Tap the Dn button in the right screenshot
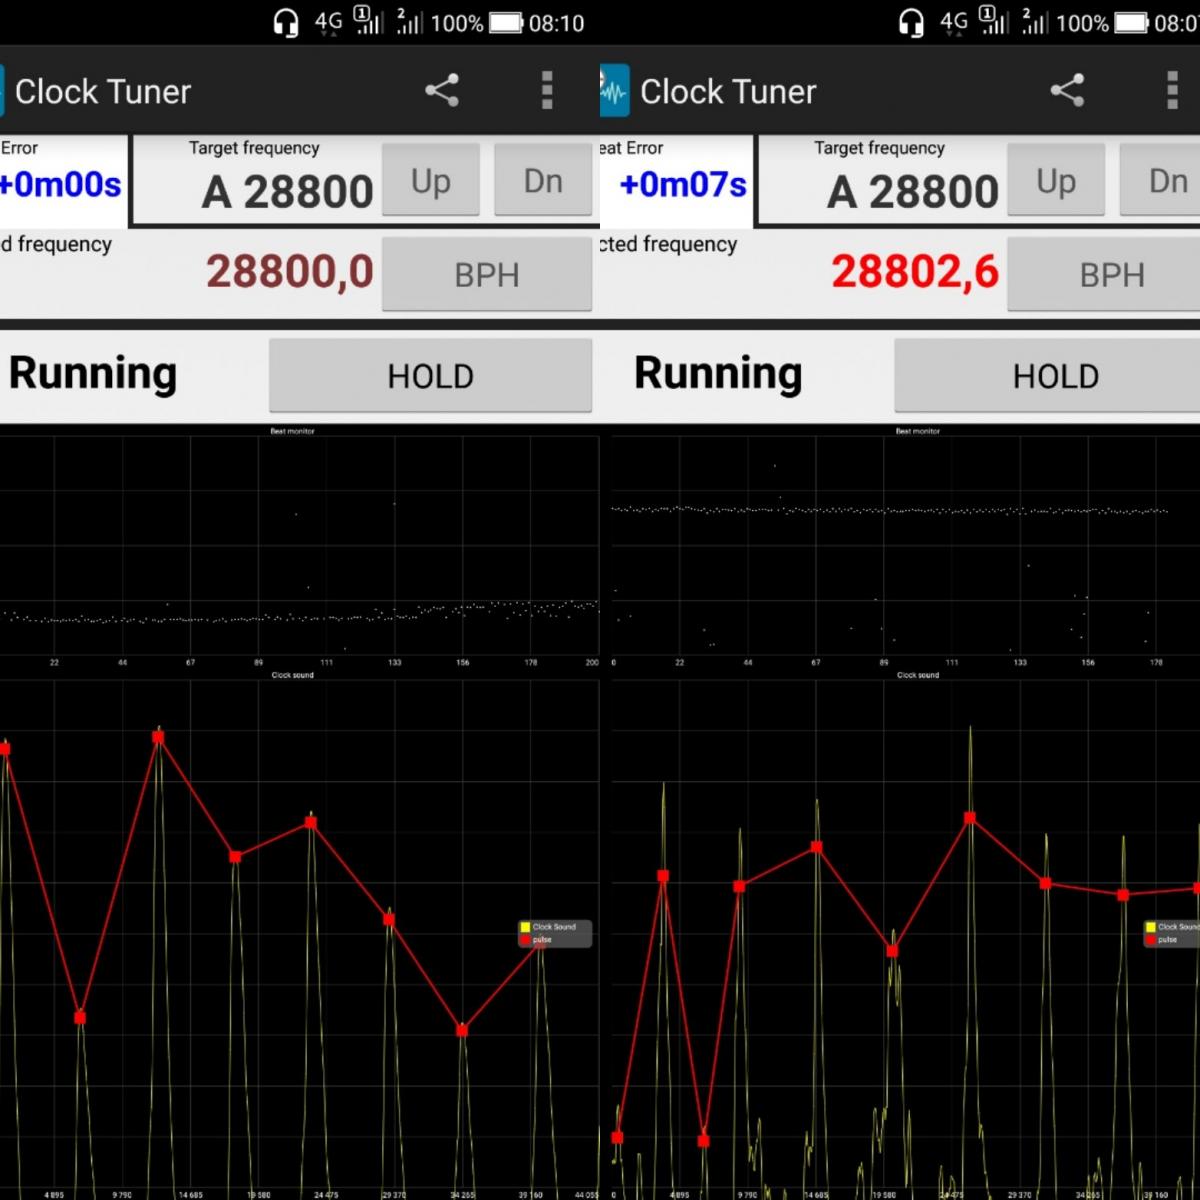1200x1200 pixels. point(1160,180)
